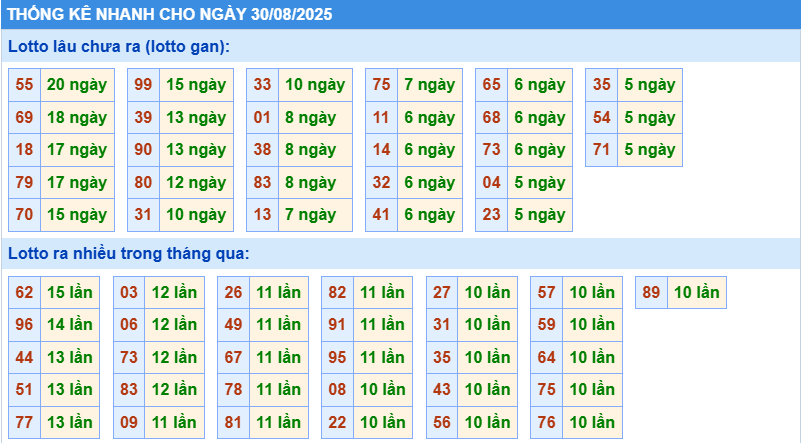803x443 pixels.
Task: Select number 33 in the lotto gan table
Action: click(x=262, y=85)
